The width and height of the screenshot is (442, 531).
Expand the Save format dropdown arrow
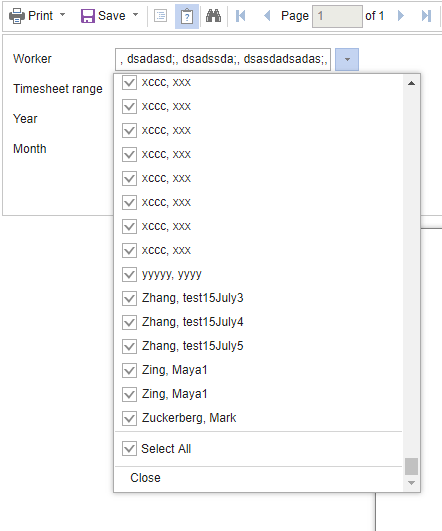coord(135,15)
